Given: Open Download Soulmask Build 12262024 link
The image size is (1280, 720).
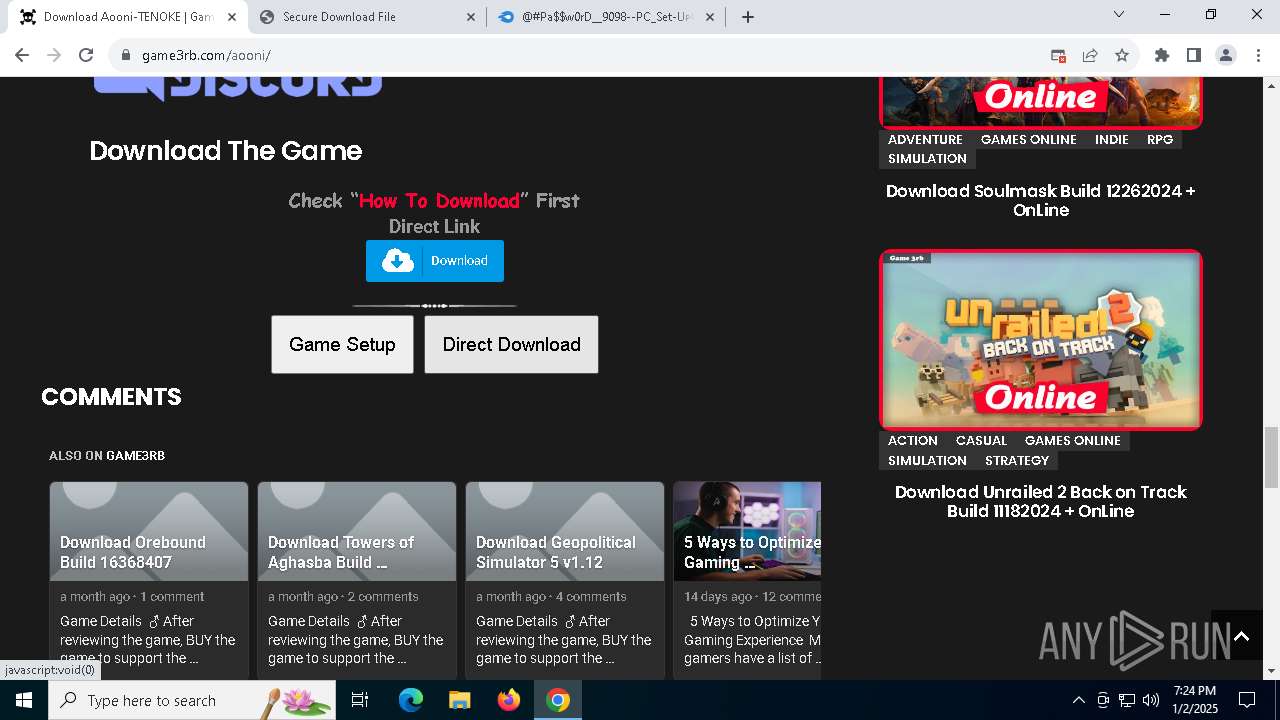Looking at the screenshot, I should (1041, 200).
